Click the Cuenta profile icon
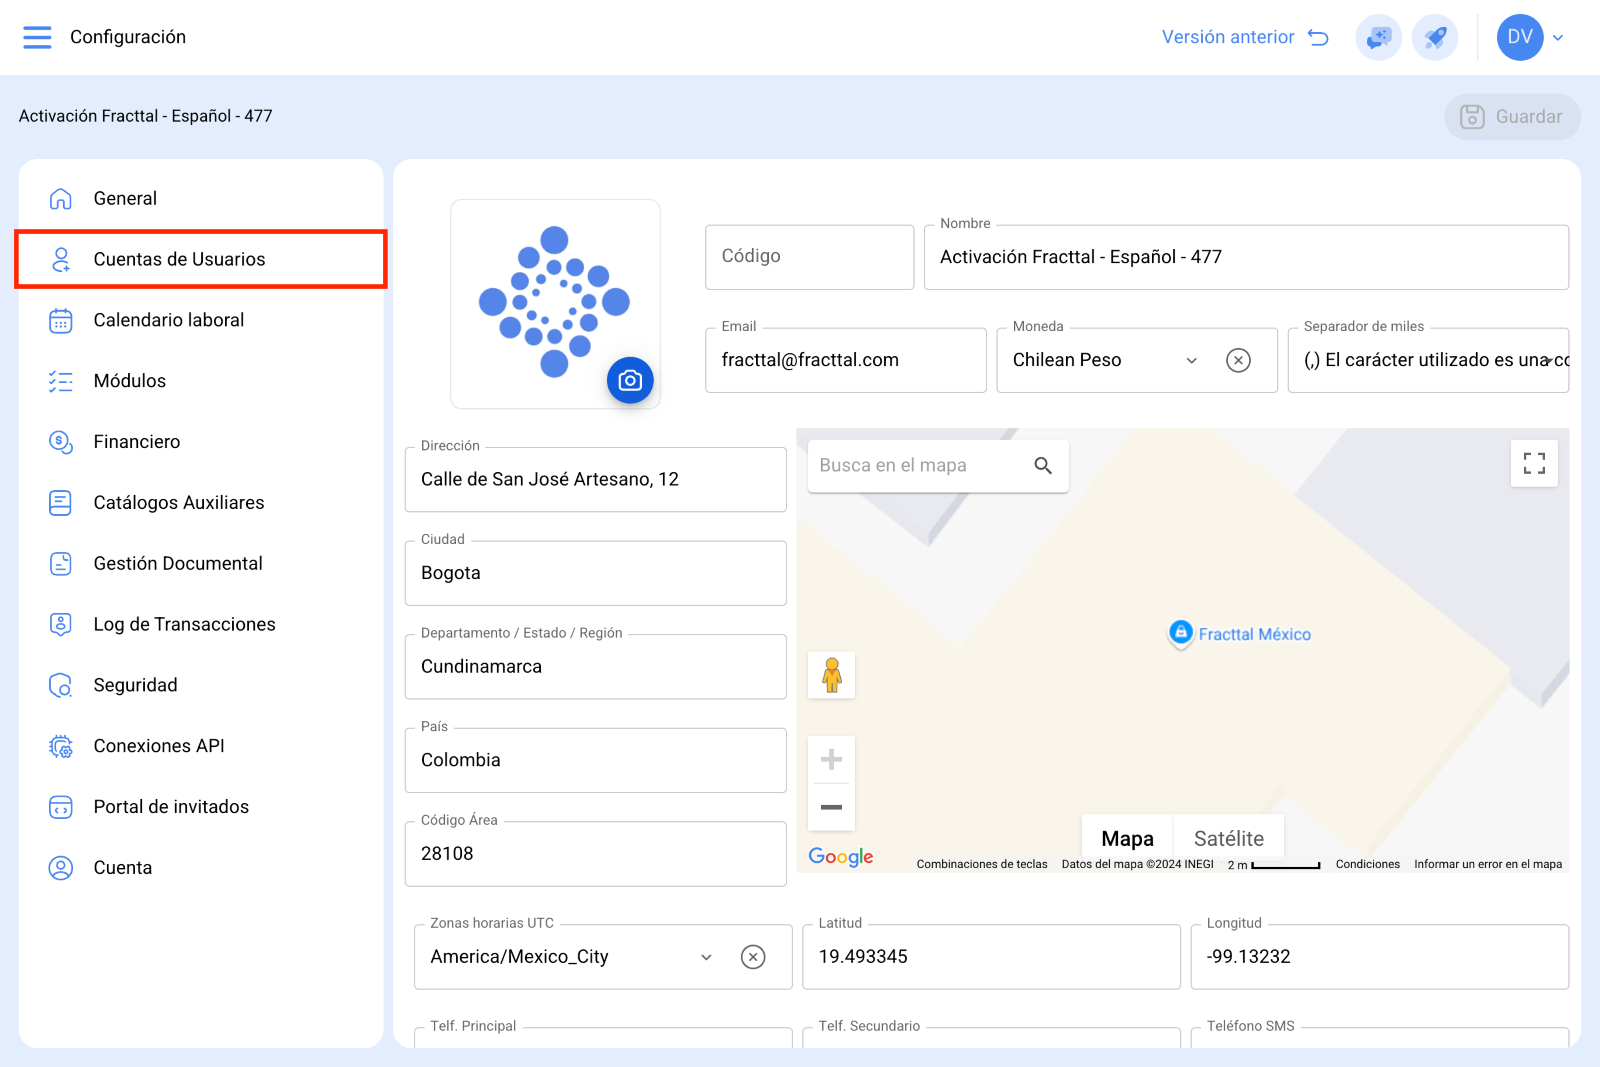Image resolution: width=1600 pixels, height=1067 pixels. pos(61,868)
